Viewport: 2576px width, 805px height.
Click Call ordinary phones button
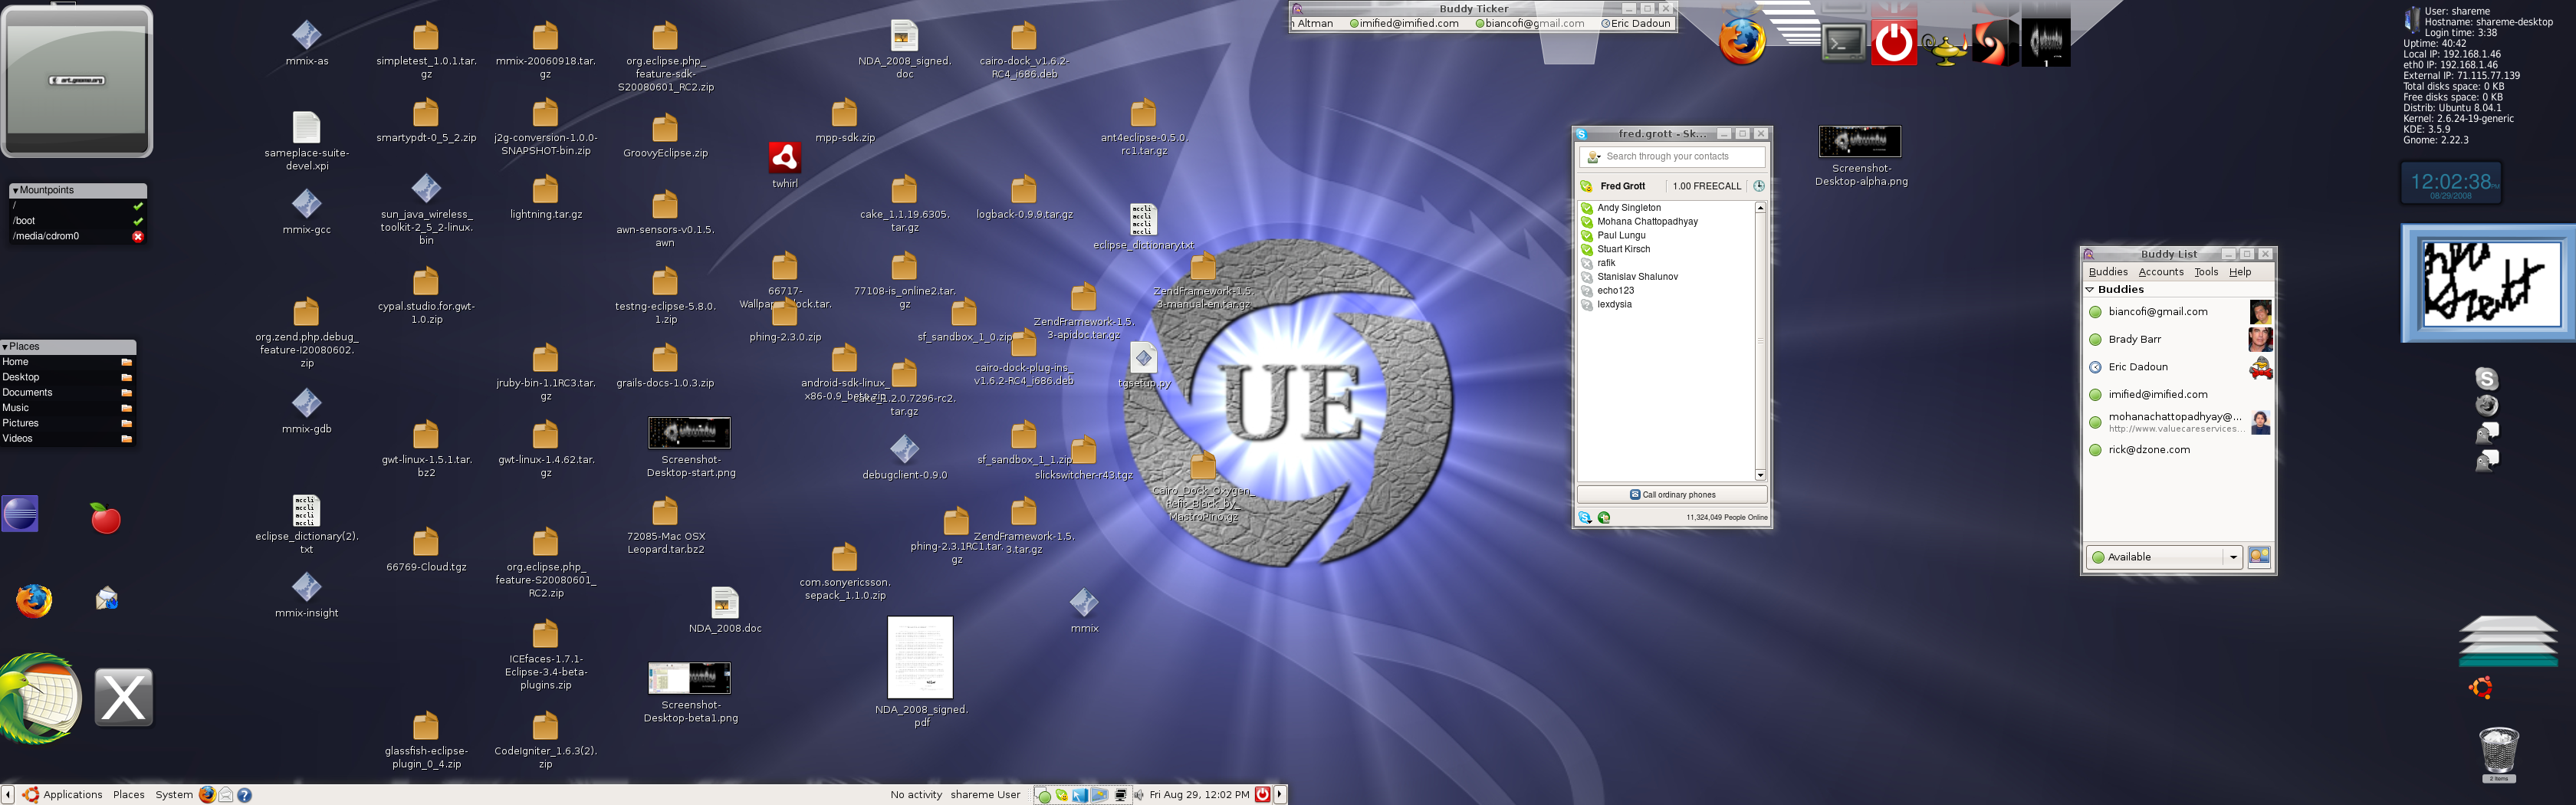pyautogui.click(x=1672, y=494)
